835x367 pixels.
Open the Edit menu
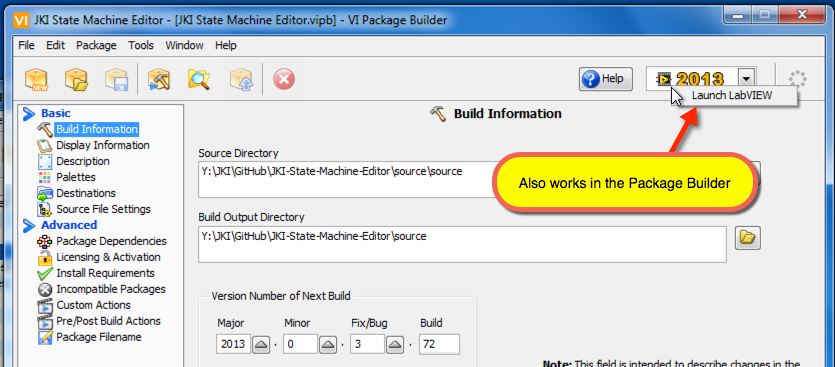[x=55, y=45]
